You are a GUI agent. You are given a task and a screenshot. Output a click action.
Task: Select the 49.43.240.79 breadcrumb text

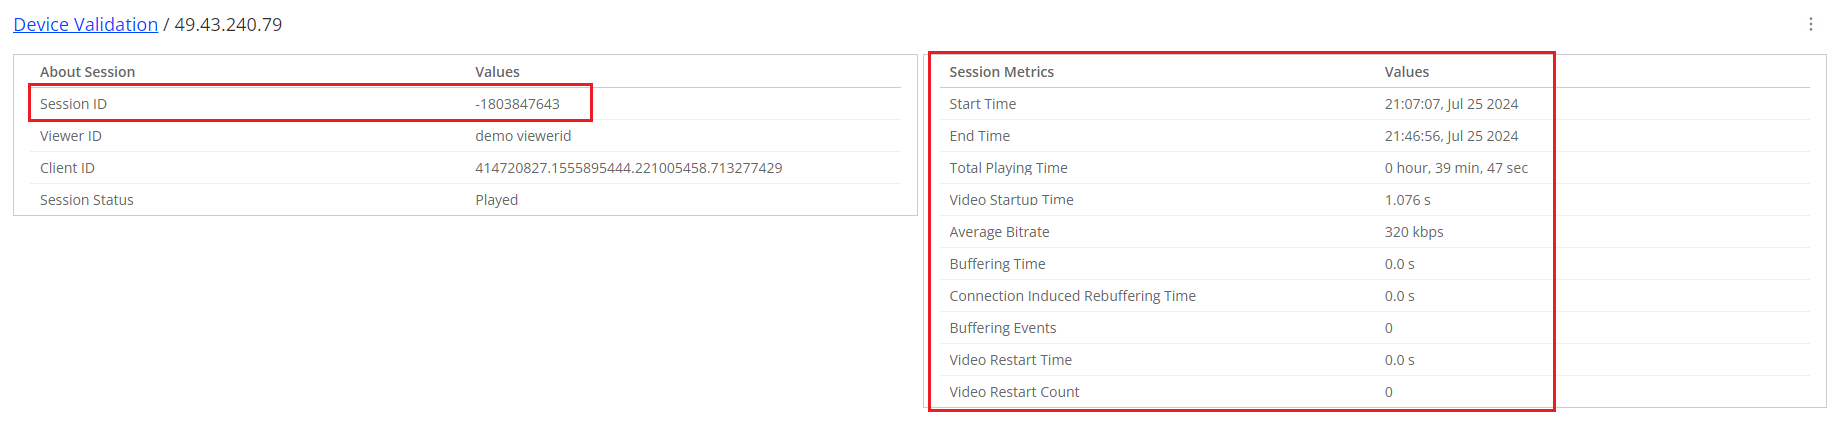(228, 24)
